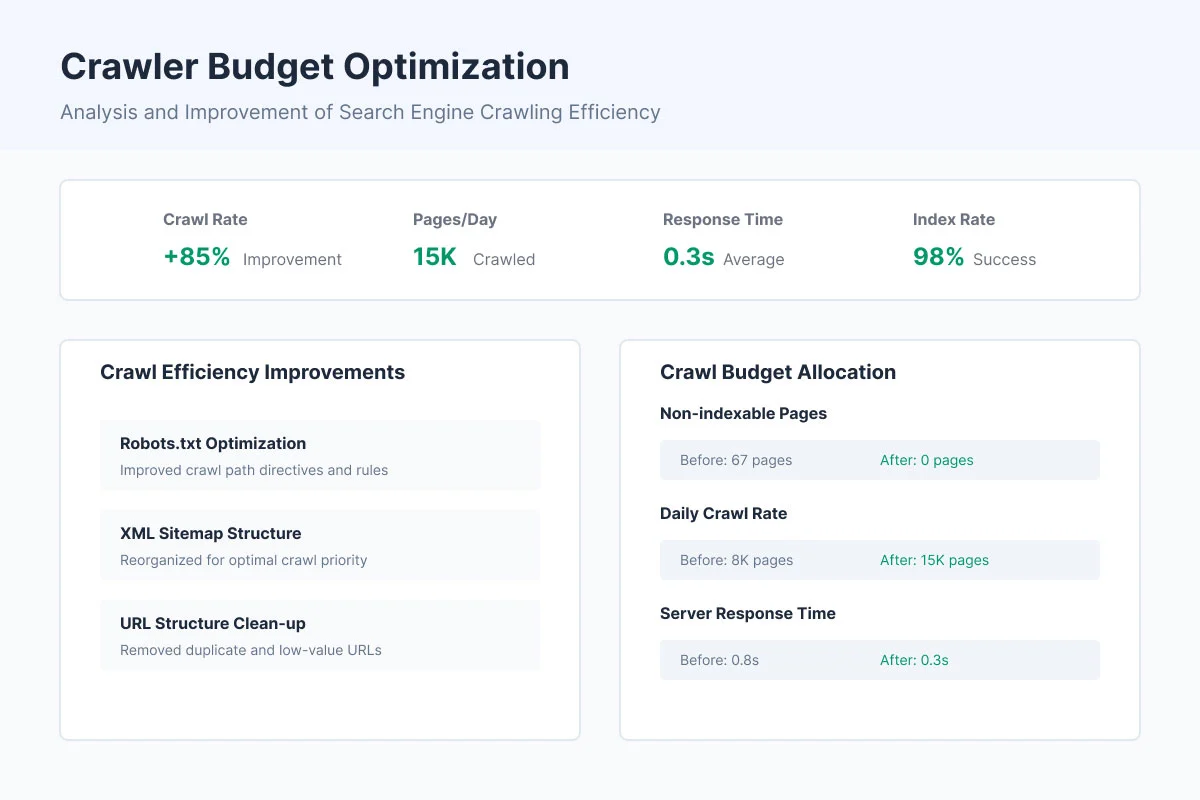
Task: Click the Before: 8K pages value
Action: tap(735, 560)
